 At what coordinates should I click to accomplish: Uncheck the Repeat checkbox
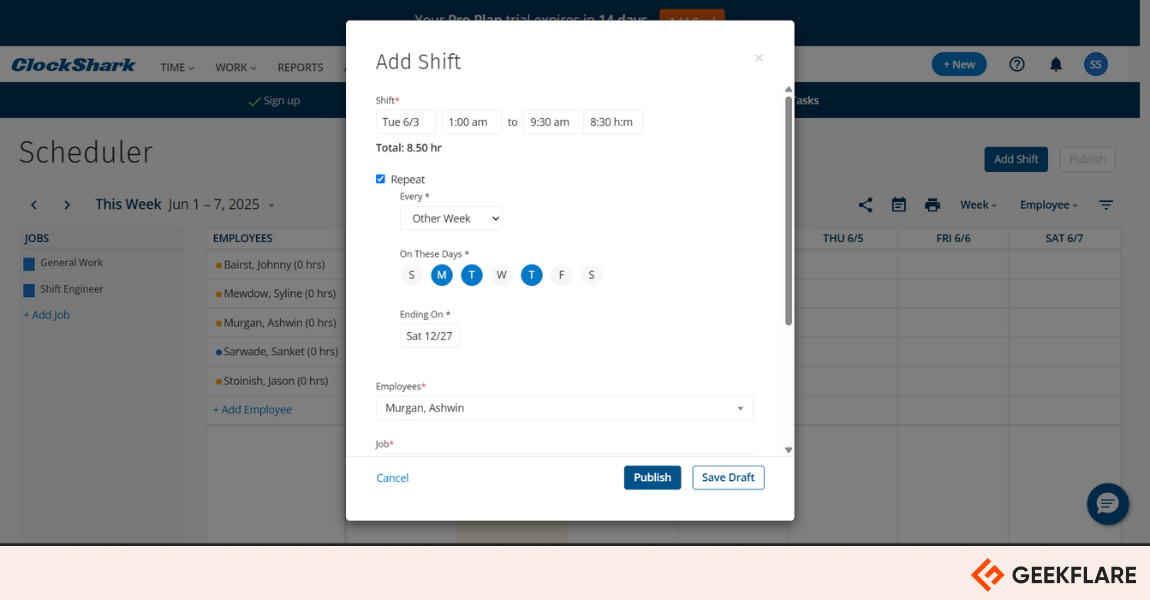381,179
